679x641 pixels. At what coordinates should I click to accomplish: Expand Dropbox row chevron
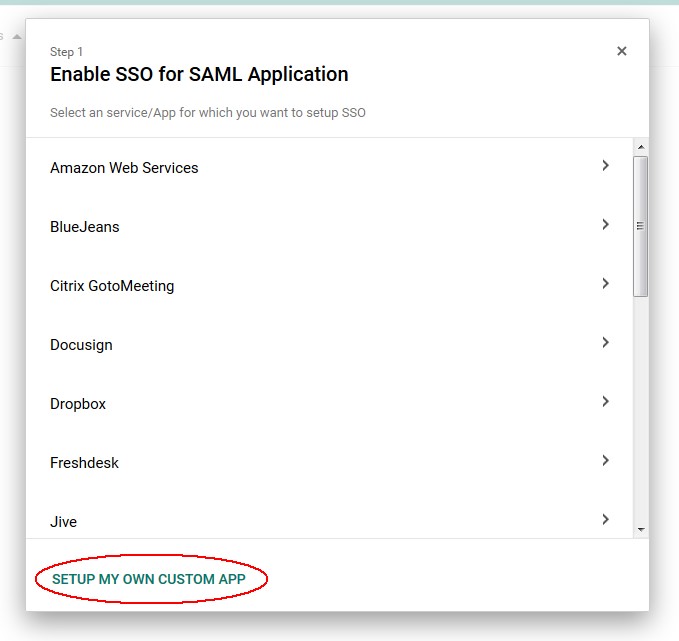(605, 401)
